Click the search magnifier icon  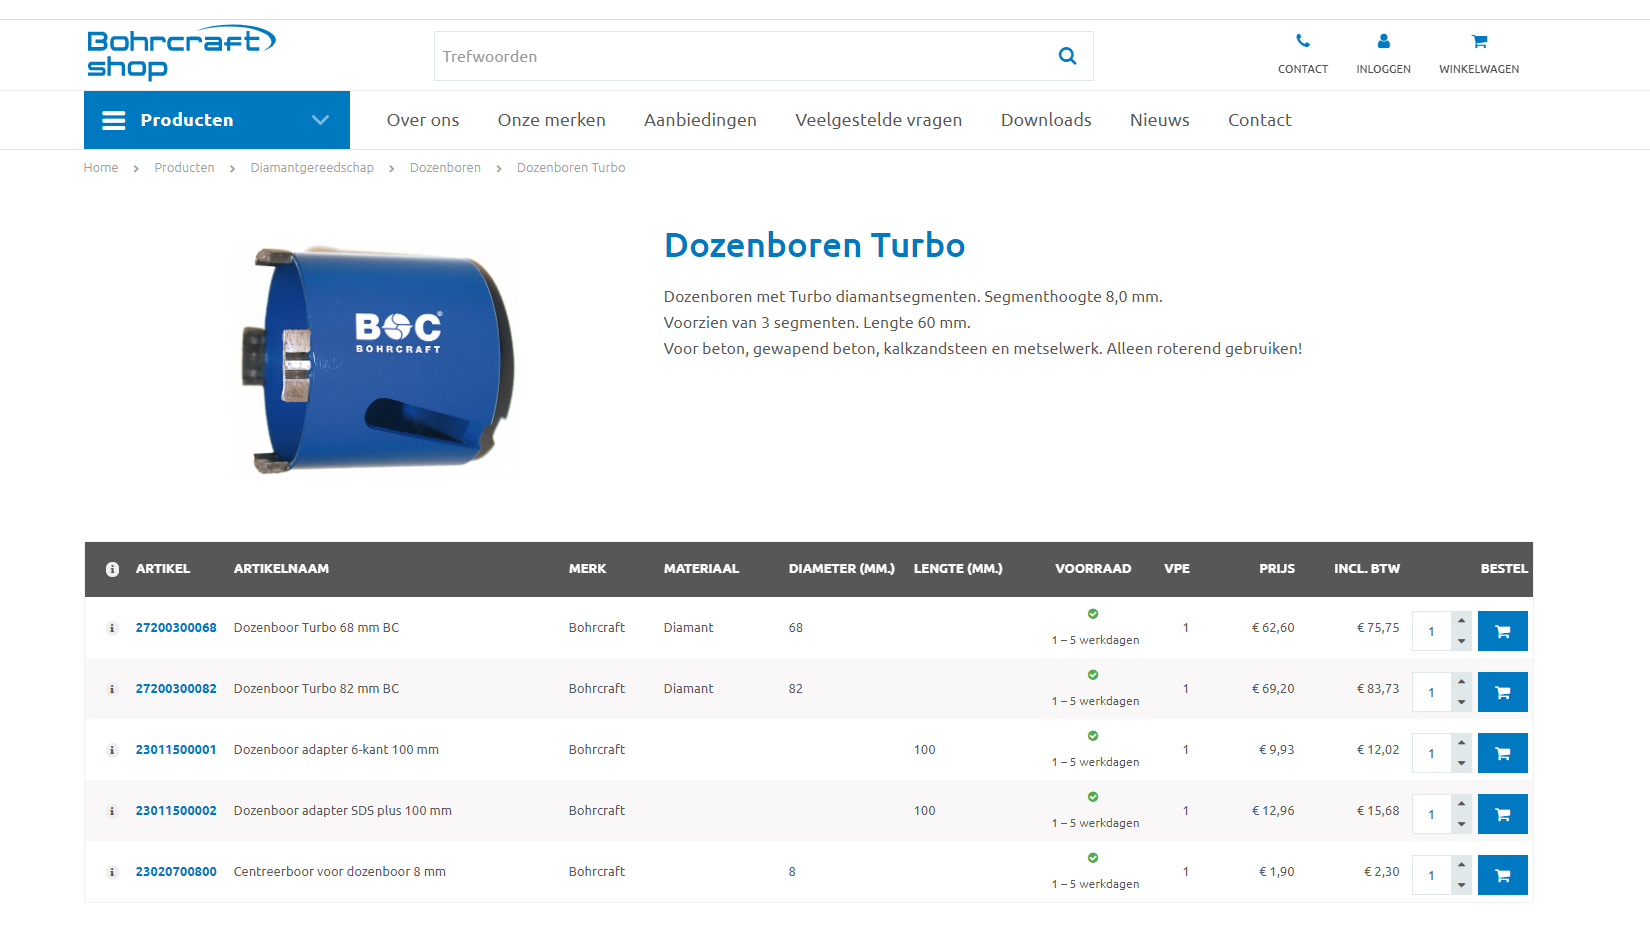[1066, 56]
